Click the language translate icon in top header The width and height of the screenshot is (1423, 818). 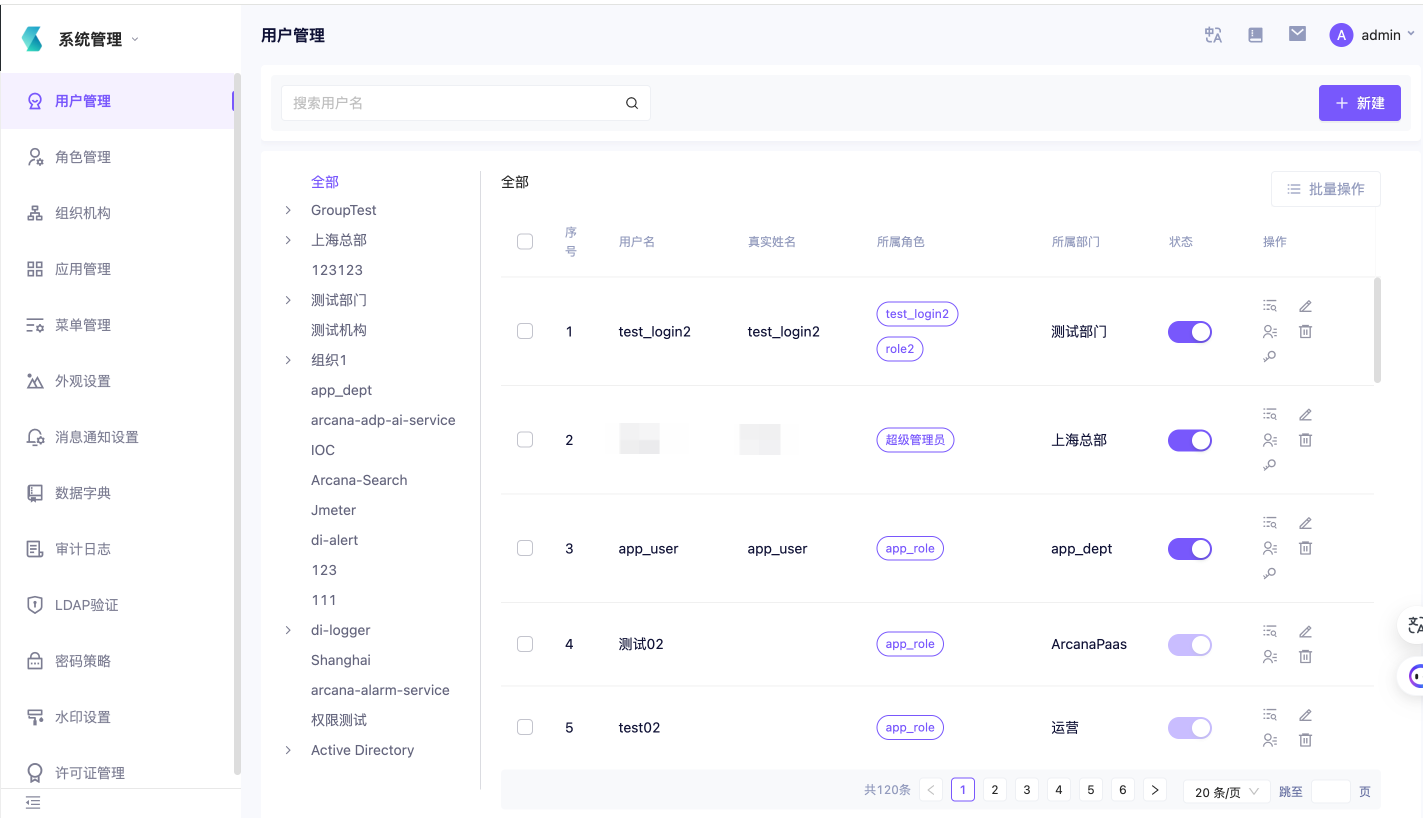click(1213, 35)
